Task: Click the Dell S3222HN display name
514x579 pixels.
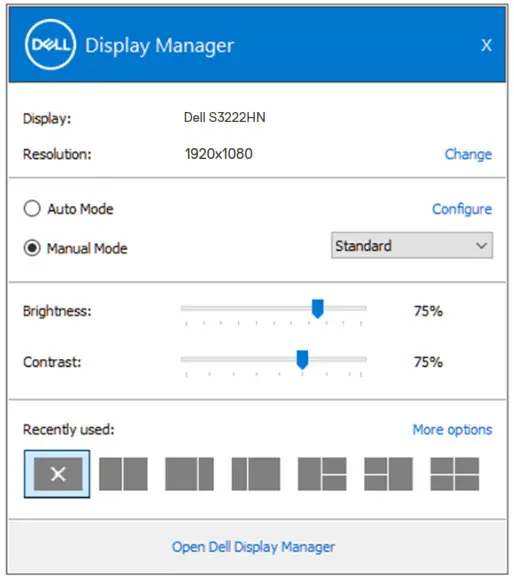Action: pyautogui.click(x=225, y=117)
